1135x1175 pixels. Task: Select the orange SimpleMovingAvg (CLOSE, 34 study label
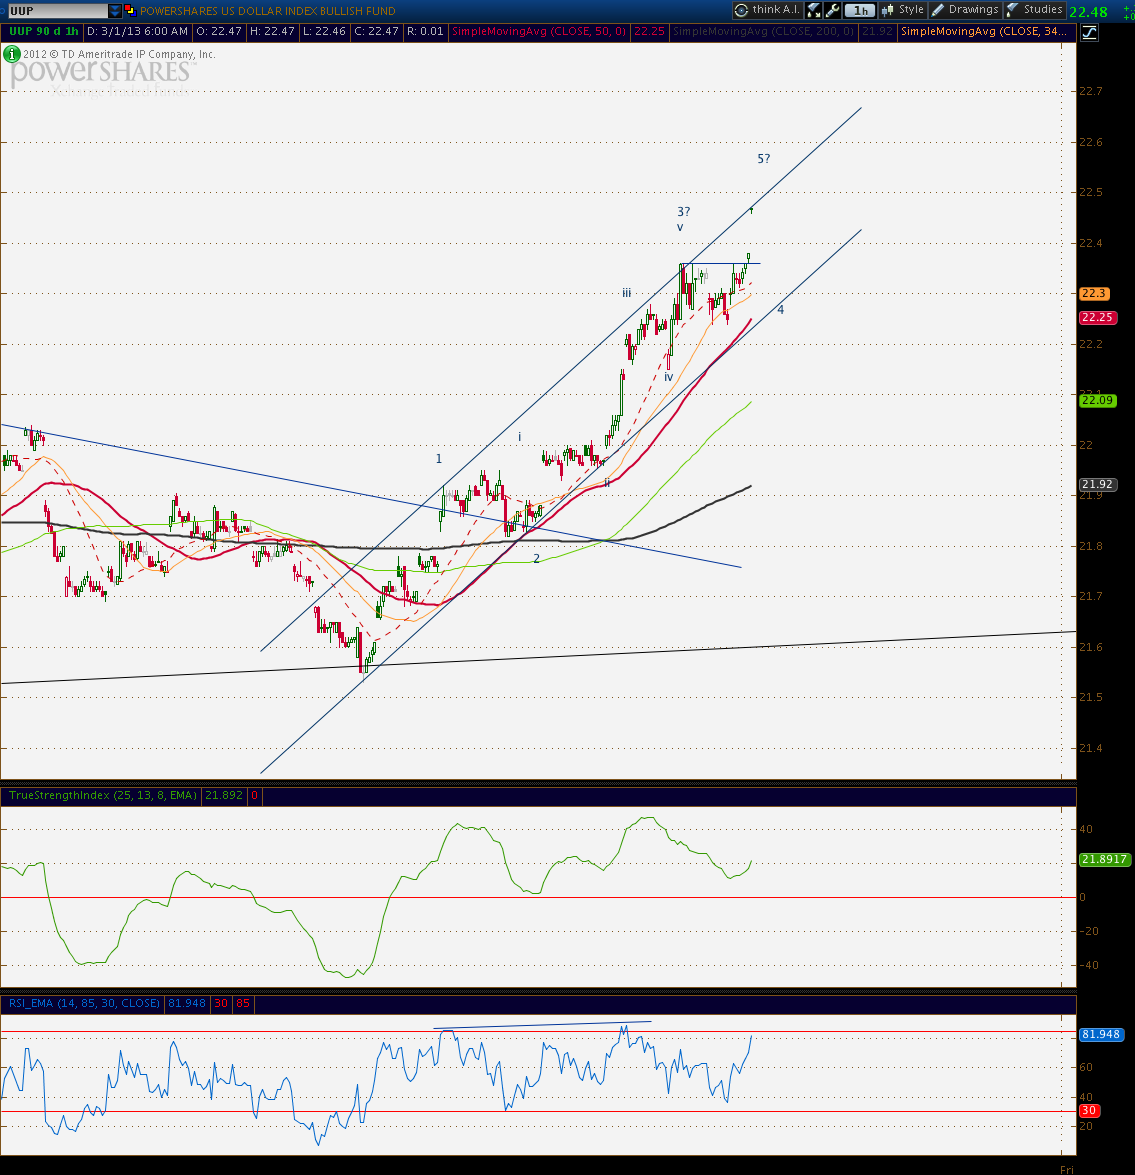[984, 31]
